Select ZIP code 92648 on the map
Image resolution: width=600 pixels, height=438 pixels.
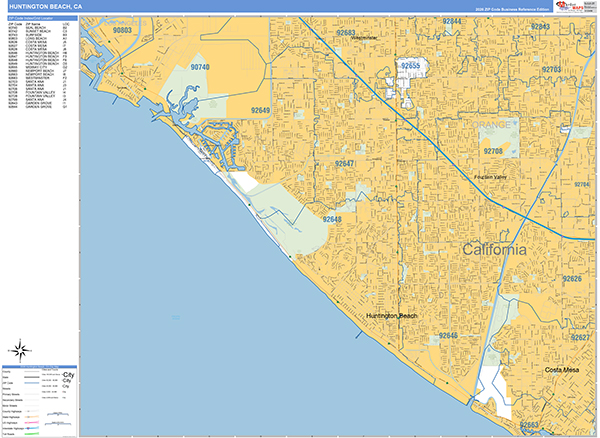click(332, 219)
